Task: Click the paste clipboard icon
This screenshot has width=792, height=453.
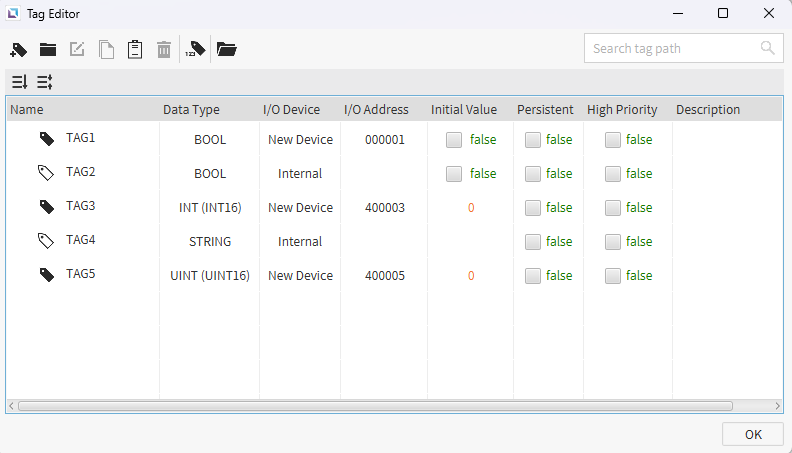Action: (x=135, y=49)
